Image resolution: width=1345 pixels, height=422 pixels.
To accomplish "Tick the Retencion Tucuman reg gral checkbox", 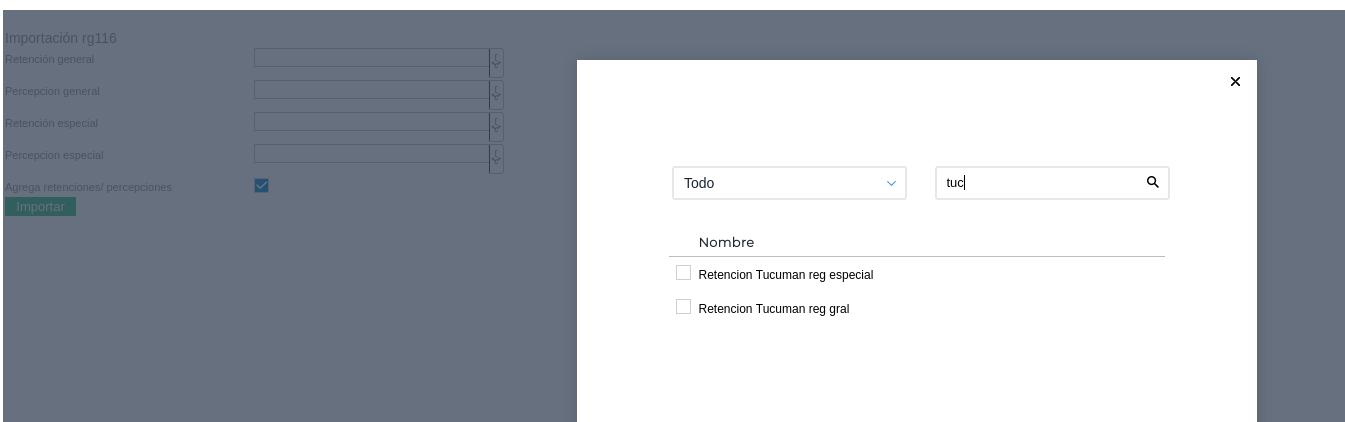I will tap(684, 307).
